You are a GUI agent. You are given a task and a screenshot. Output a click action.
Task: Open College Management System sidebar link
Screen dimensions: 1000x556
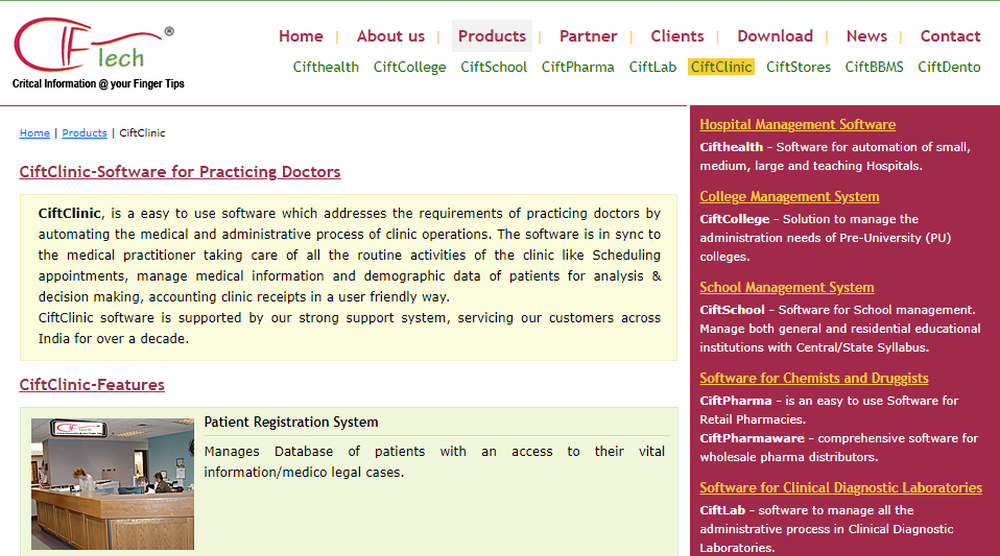coord(789,196)
